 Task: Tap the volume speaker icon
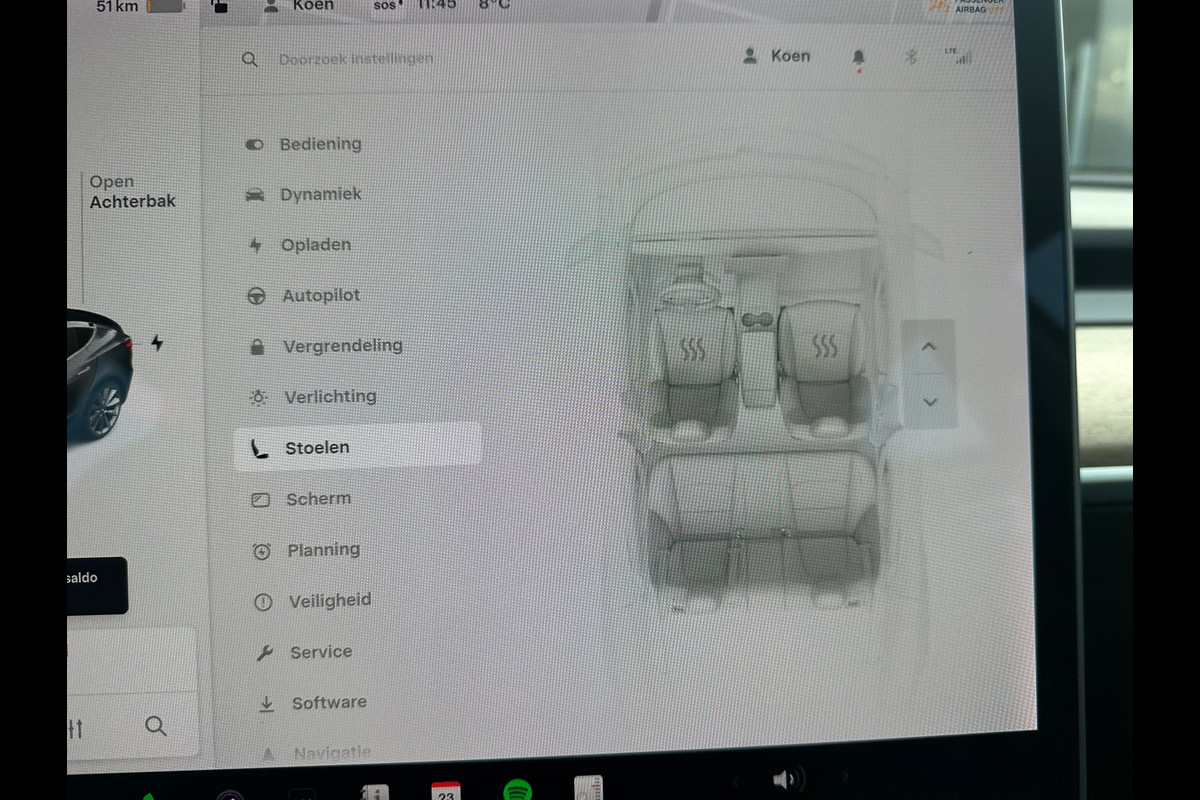pyautogui.click(x=787, y=779)
